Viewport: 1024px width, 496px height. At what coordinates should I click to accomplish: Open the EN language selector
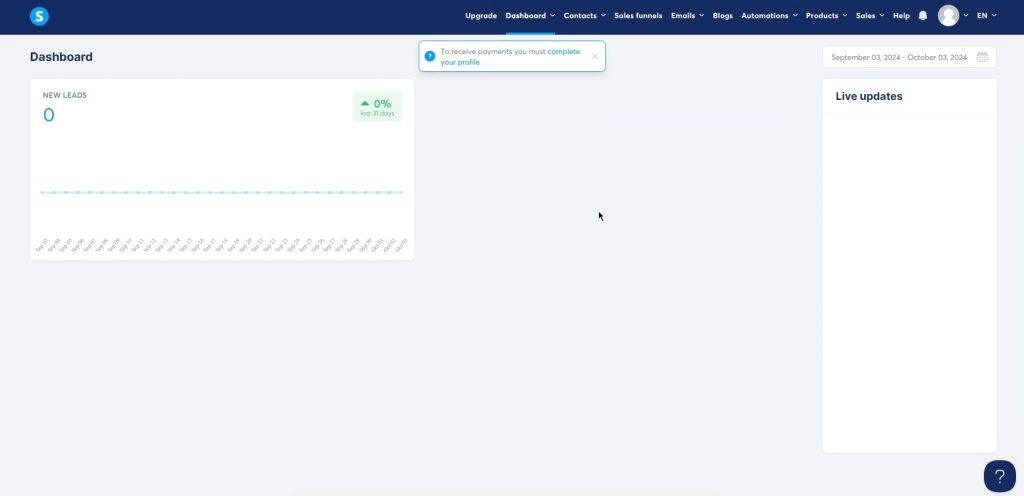(986, 16)
